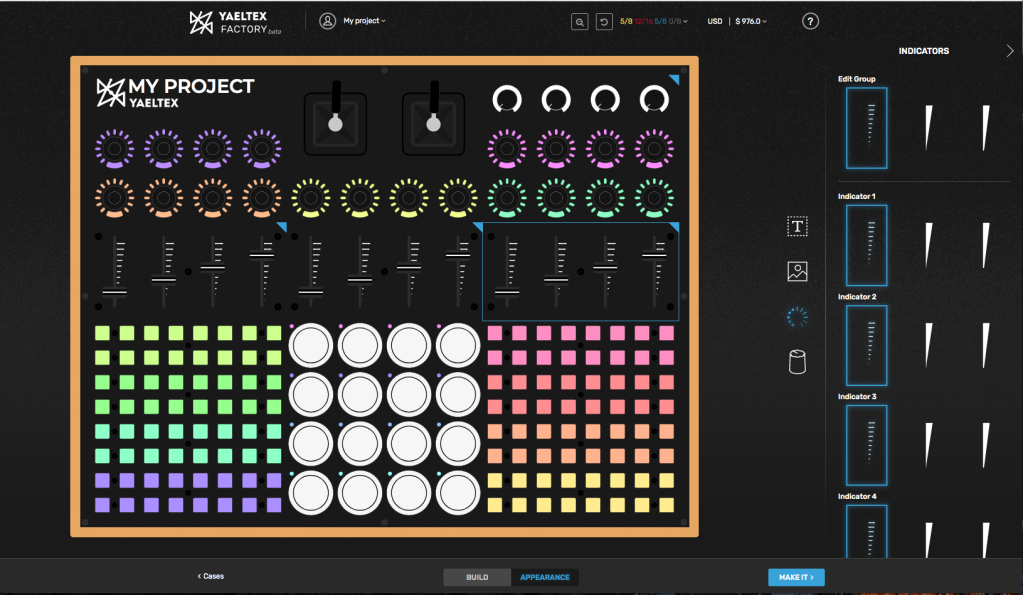
Task: Switch to the APPEARANCE mode
Action: coord(545,577)
